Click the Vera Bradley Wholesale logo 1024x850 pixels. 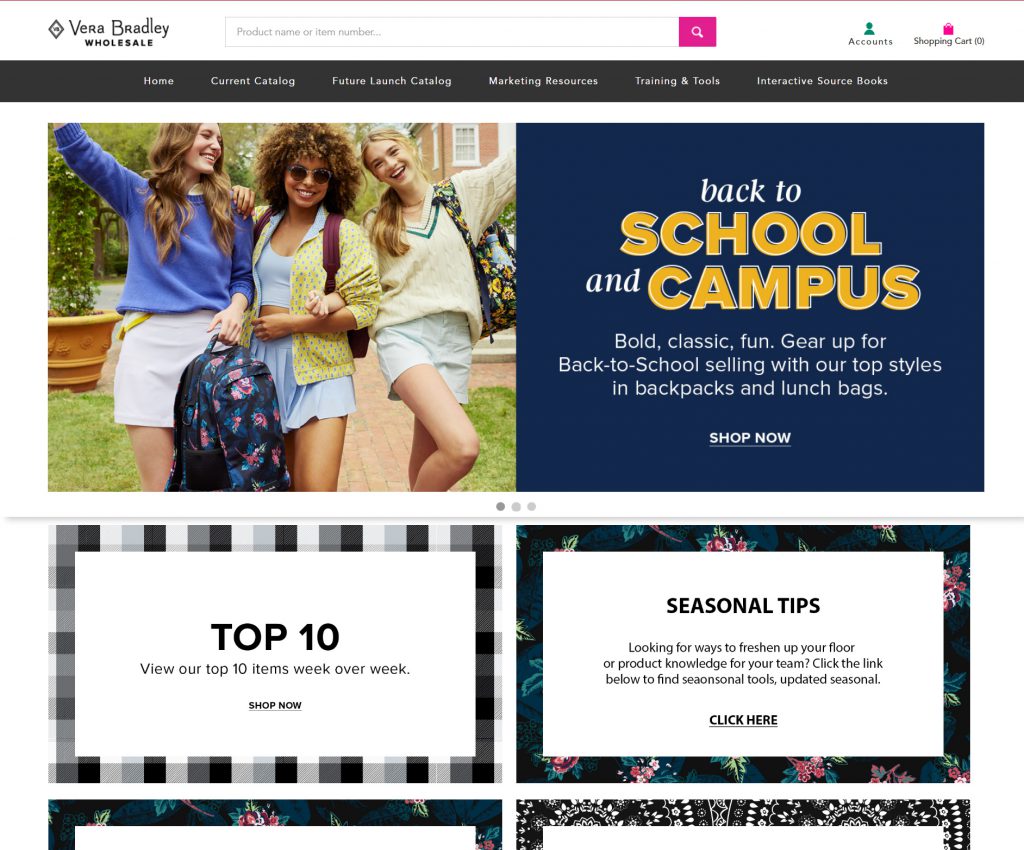pyautogui.click(x=109, y=32)
